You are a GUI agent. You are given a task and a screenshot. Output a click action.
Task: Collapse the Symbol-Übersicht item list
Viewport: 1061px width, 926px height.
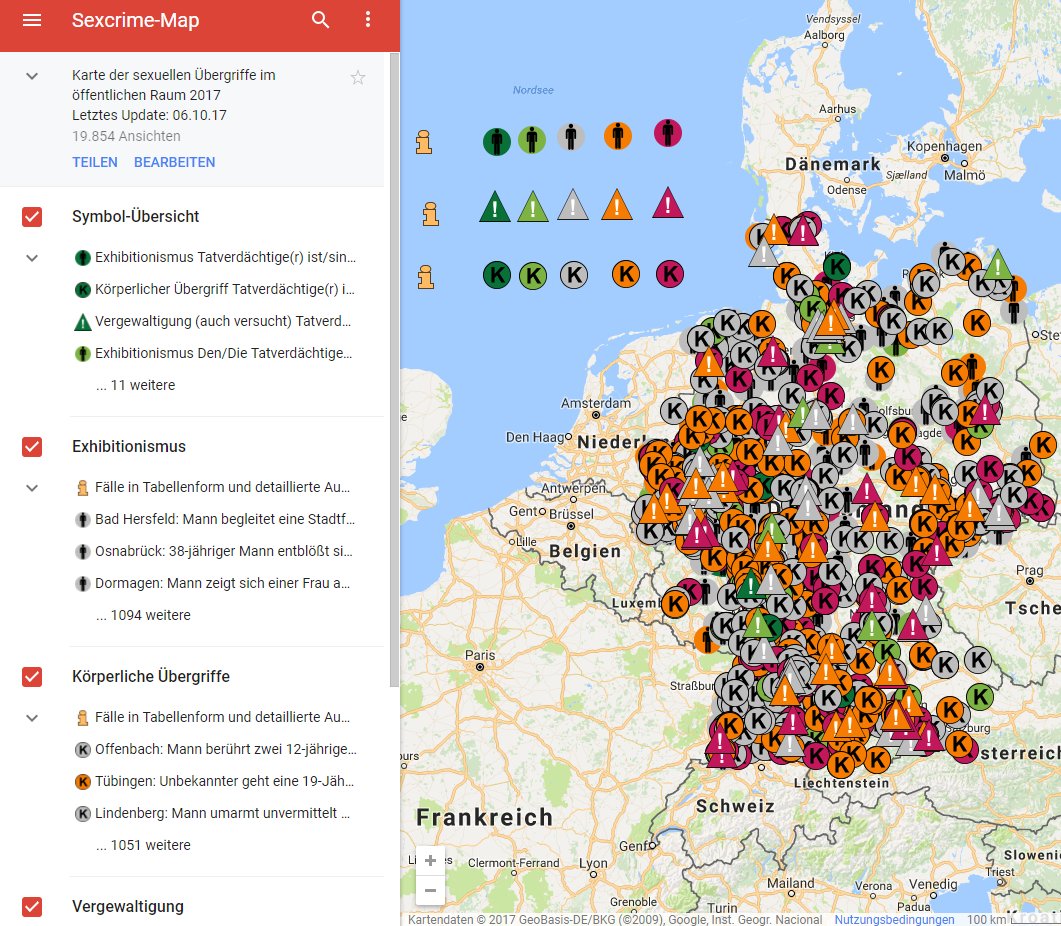(x=32, y=258)
